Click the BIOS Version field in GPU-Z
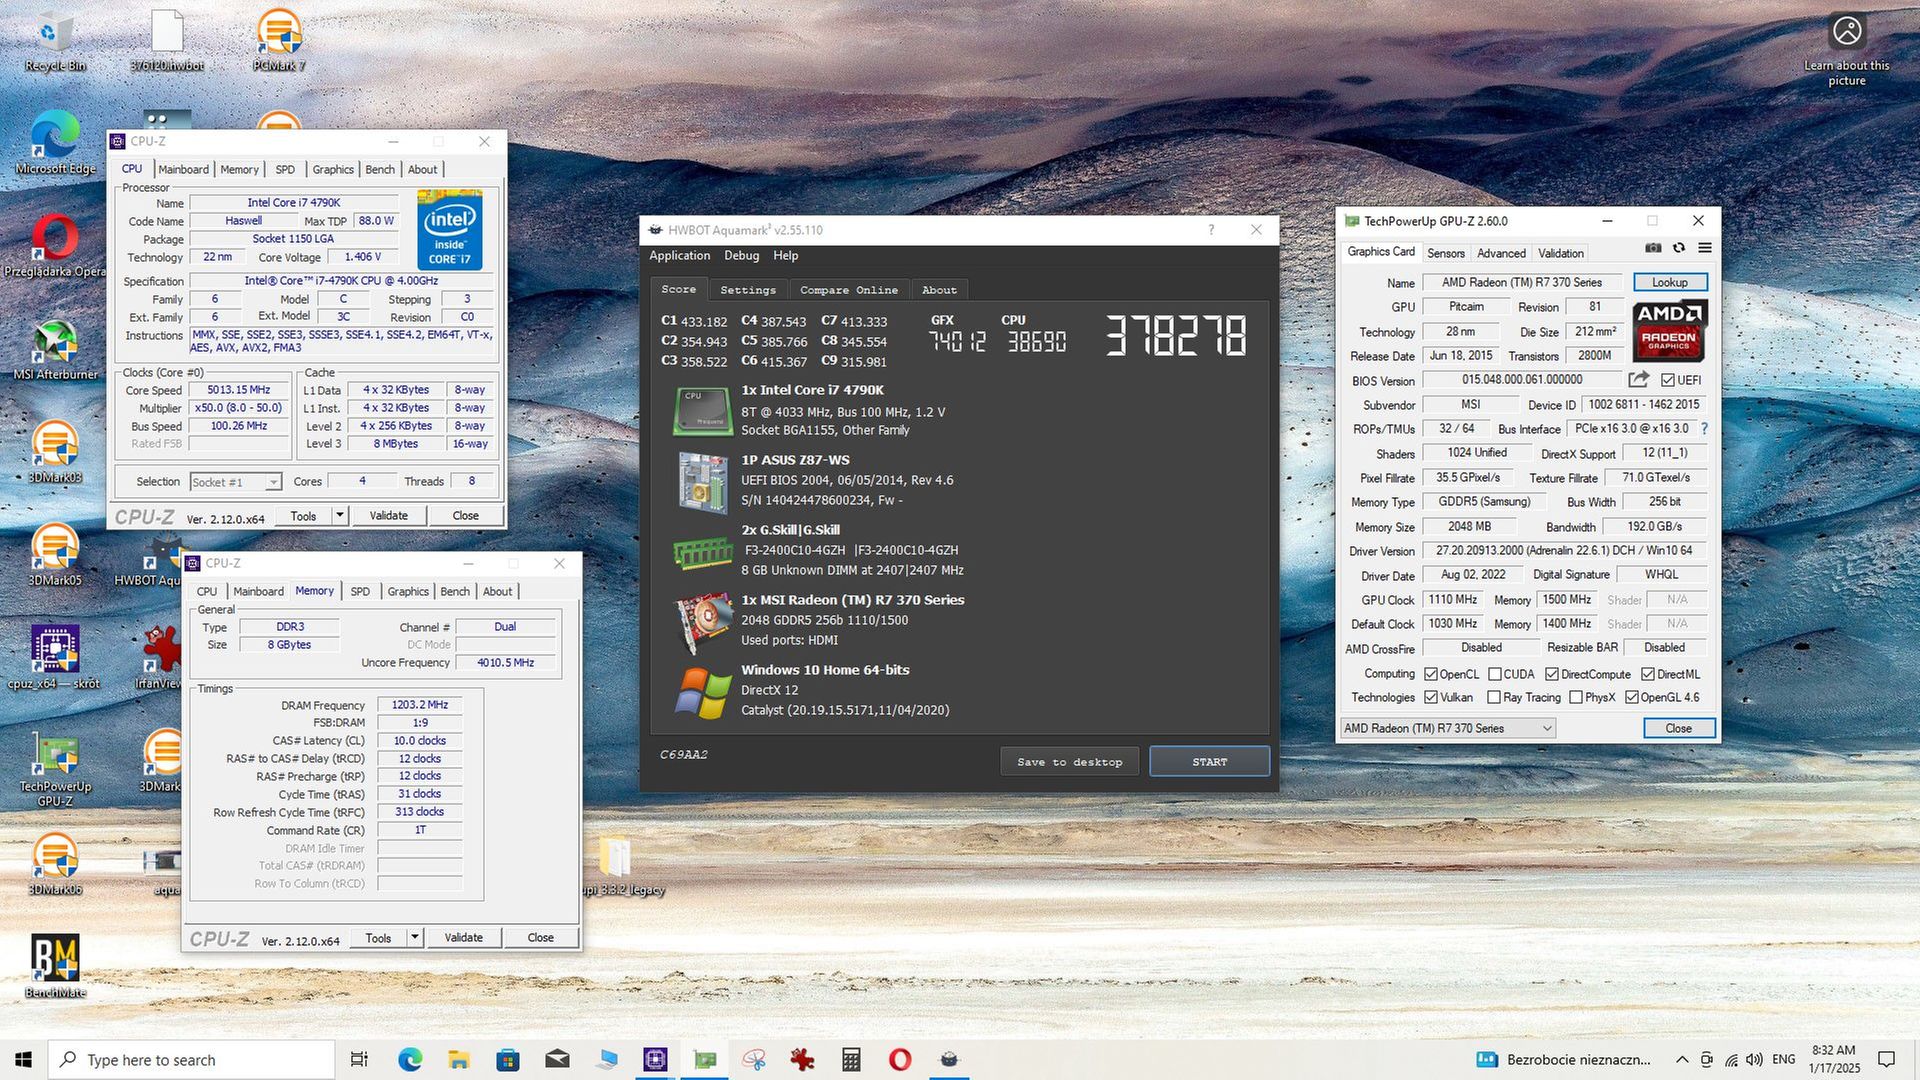Image resolution: width=1920 pixels, height=1080 pixels. tap(1521, 380)
